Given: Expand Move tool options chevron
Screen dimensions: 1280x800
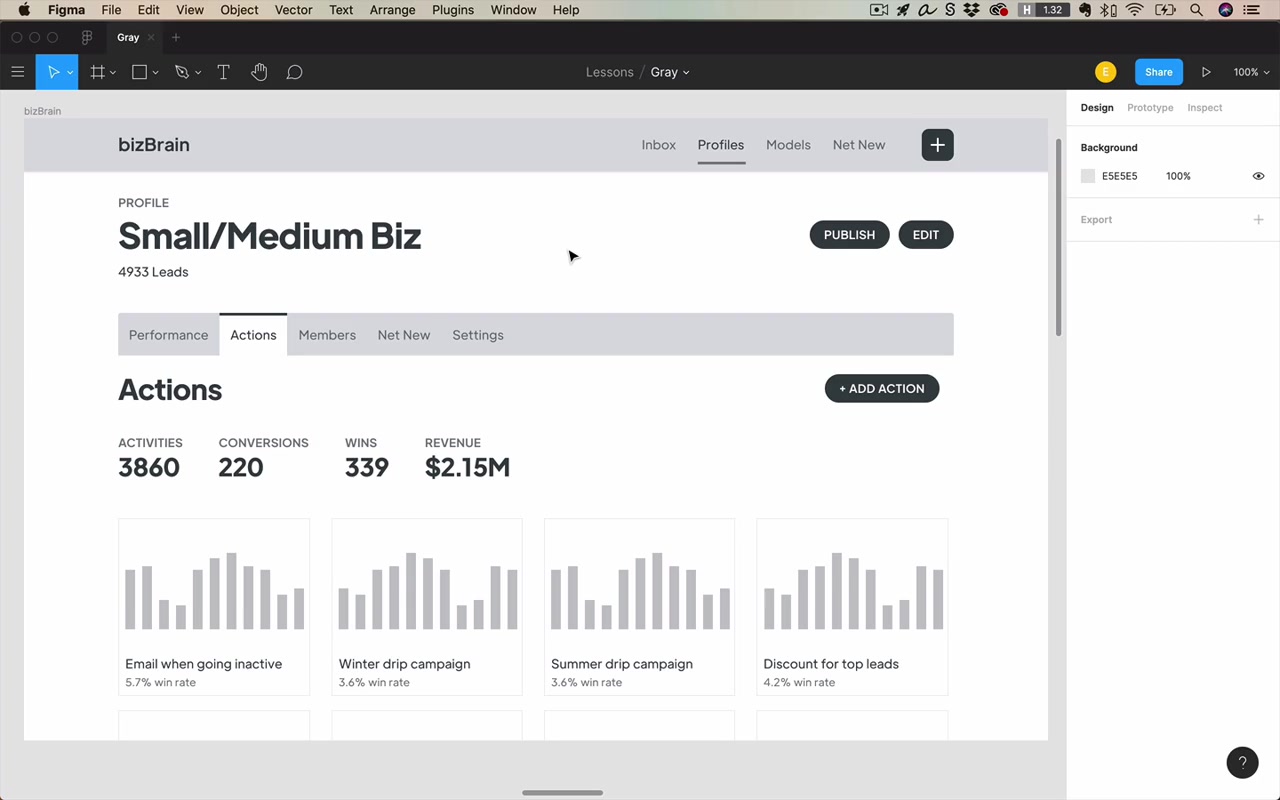Looking at the screenshot, I should pyautogui.click(x=69, y=73).
